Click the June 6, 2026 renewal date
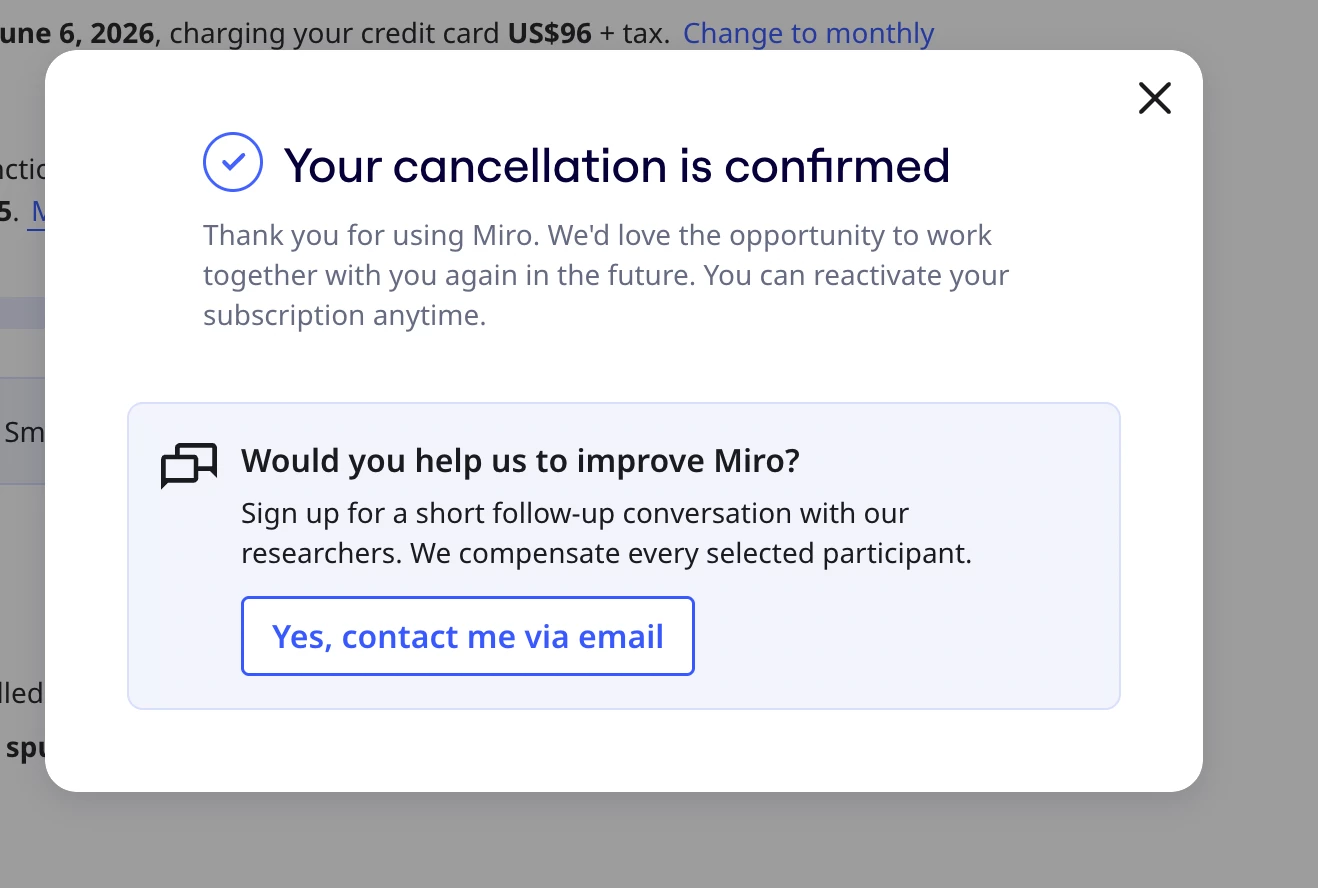 click(x=77, y=33)
